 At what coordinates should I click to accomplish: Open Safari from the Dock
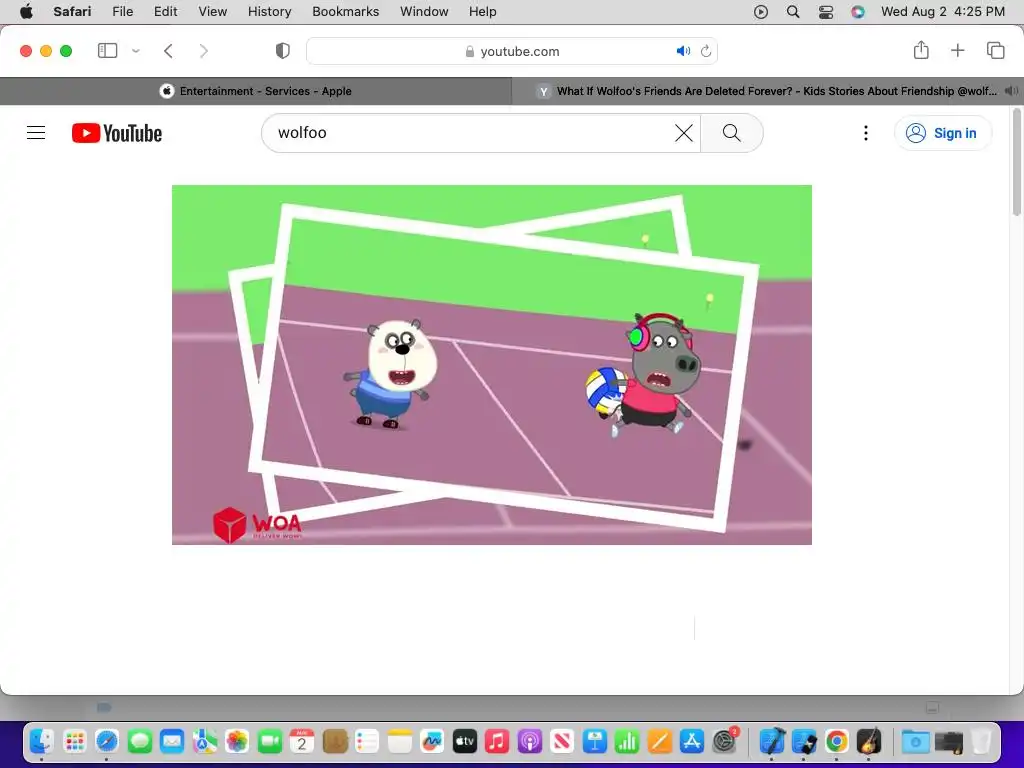(x=107, y=742)
